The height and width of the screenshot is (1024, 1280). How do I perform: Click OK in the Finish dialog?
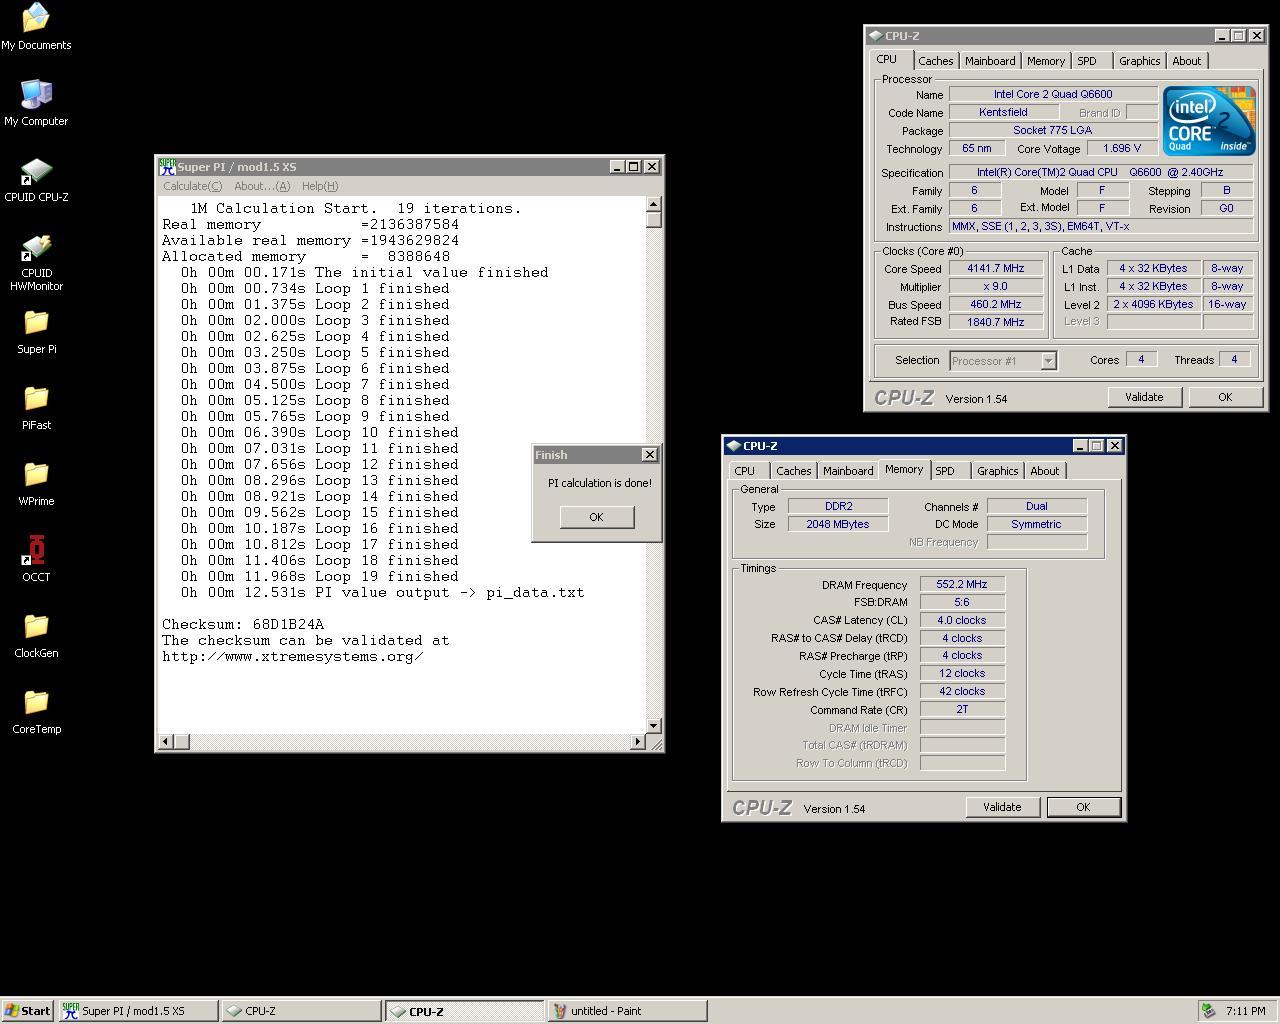pyautogui.click(x=596, y=517)
